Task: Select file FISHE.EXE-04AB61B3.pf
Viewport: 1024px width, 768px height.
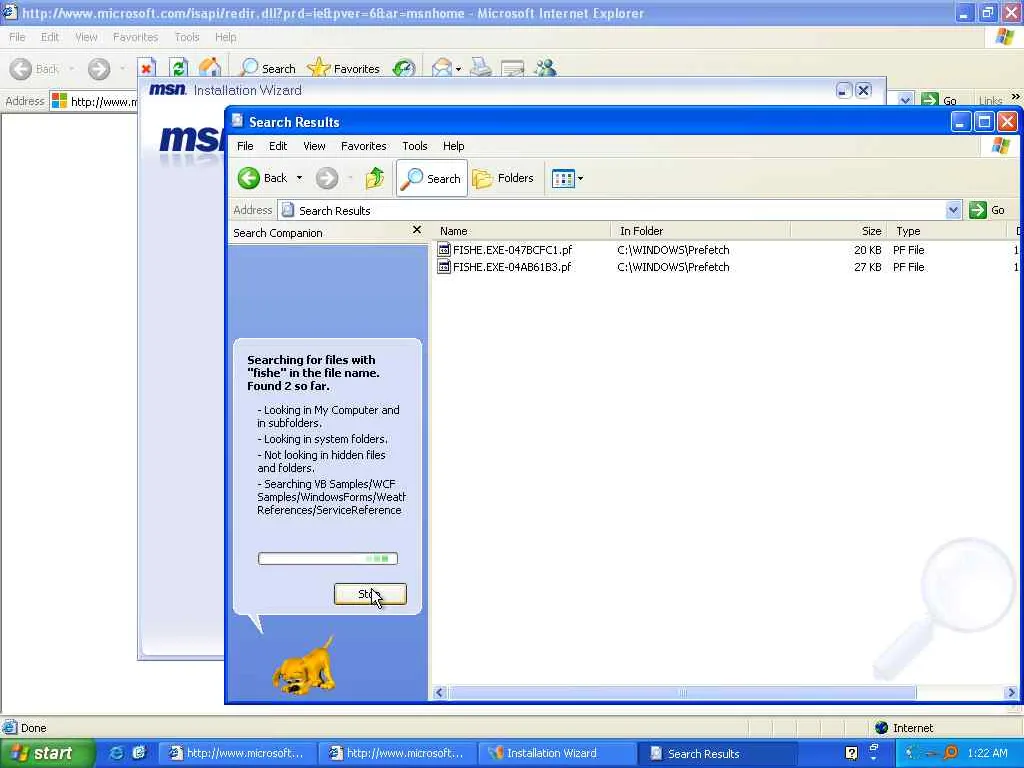Action: [x=512, y=266]
